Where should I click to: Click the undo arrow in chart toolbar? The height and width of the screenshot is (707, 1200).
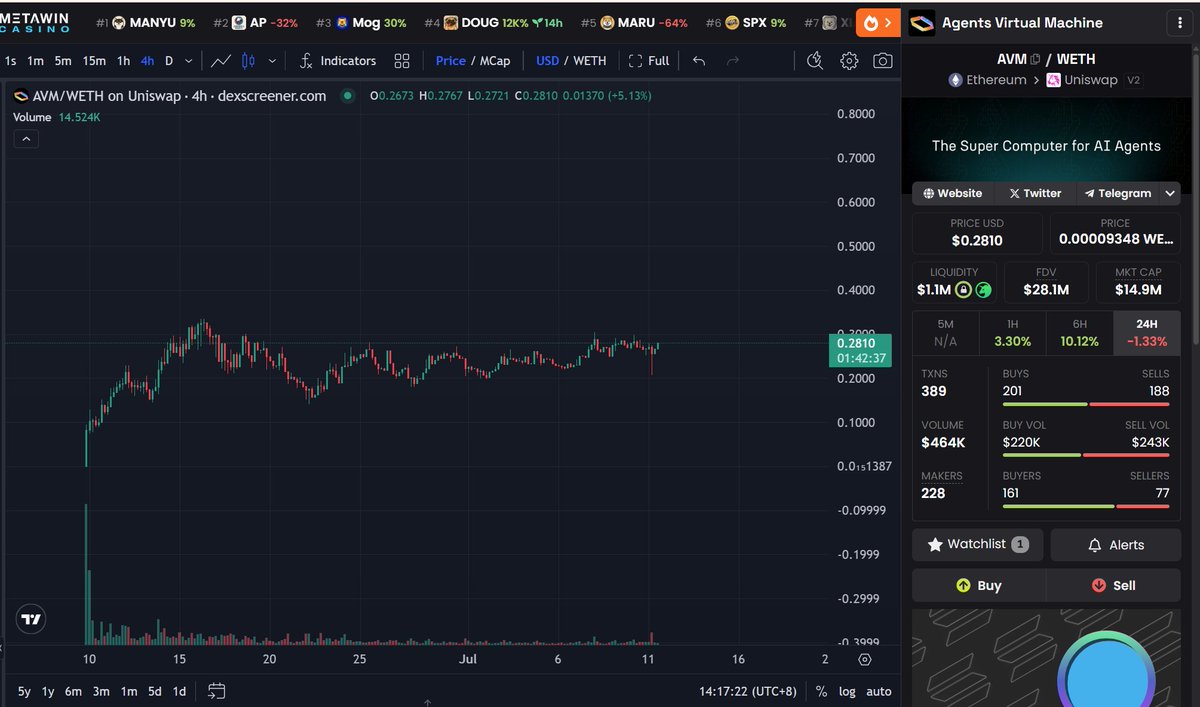(699, 61)
